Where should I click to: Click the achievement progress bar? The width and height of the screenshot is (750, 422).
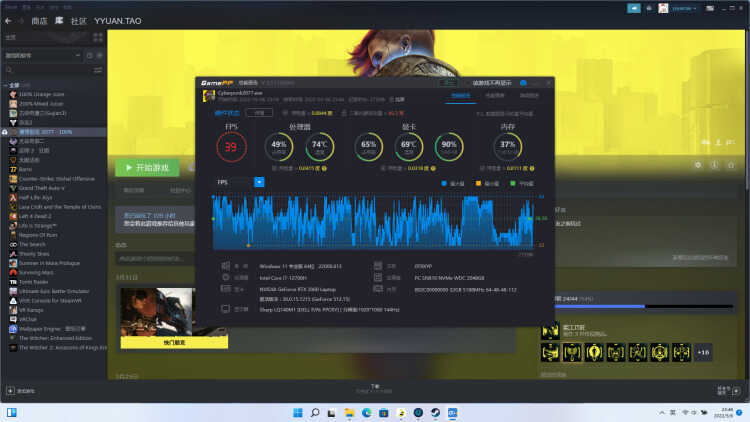(x=643, y=306)
